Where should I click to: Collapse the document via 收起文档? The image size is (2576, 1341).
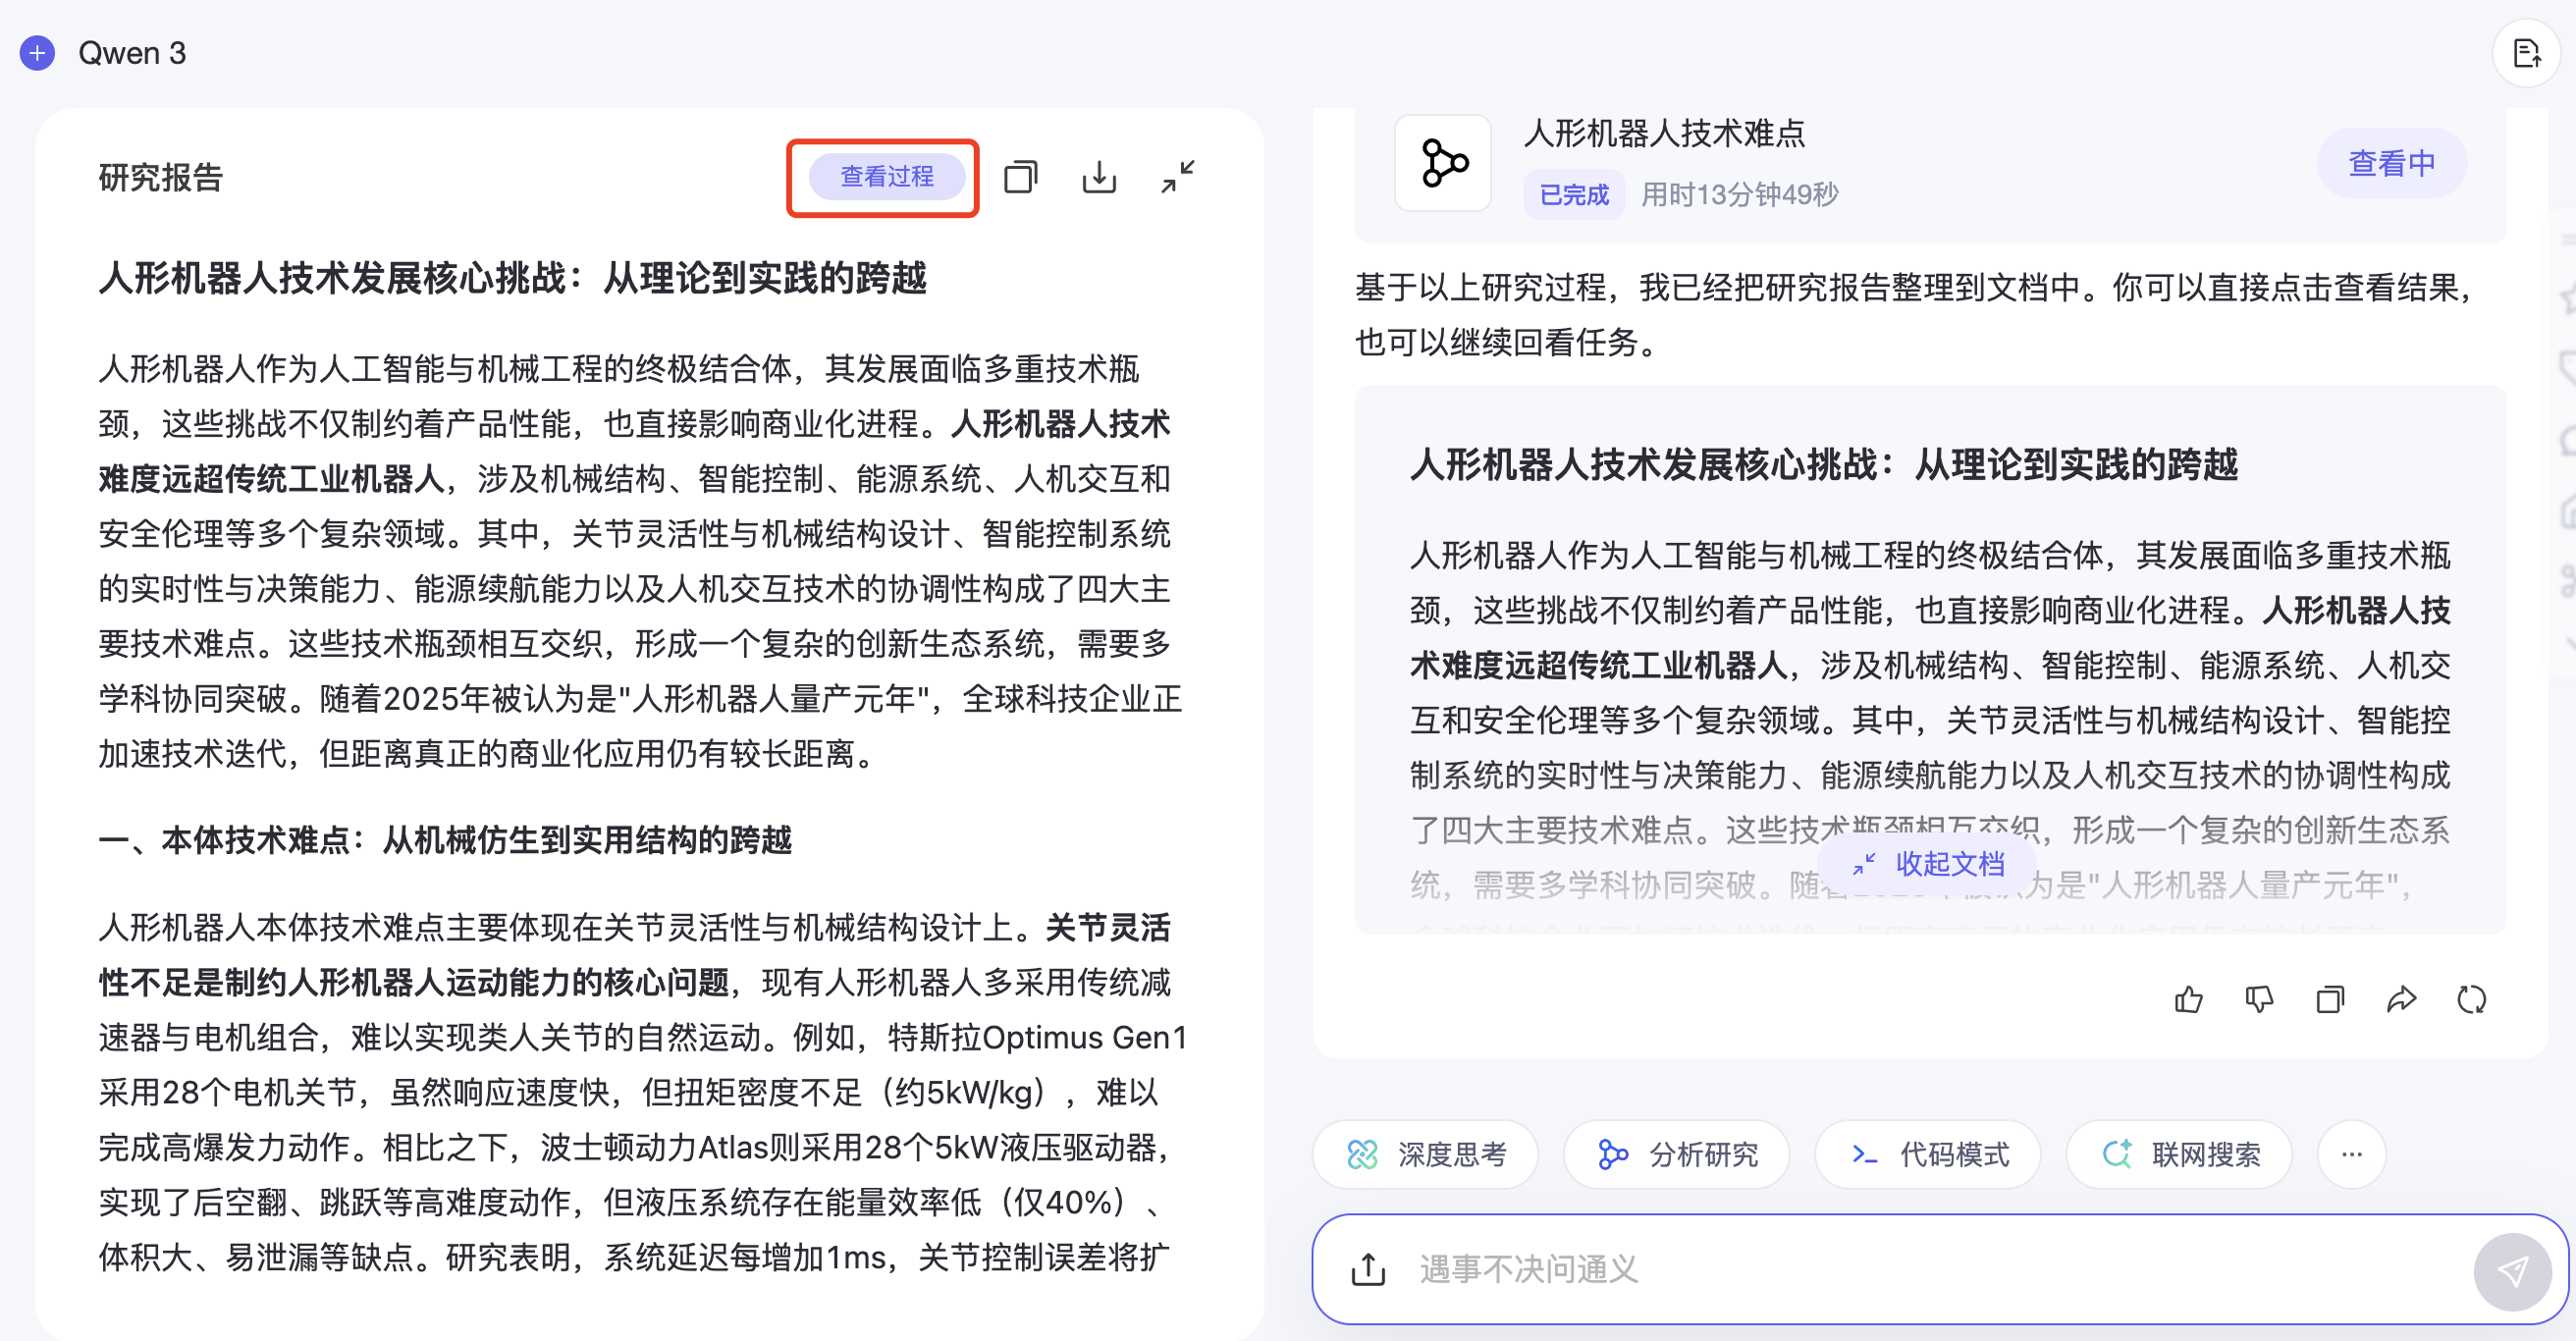click(x=1929, y=864)
